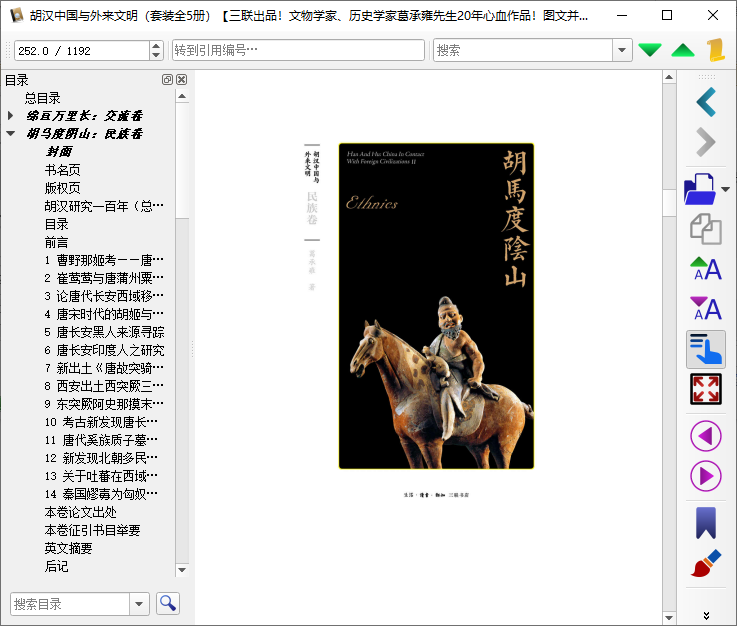Float the 目录 panel with undock icon
Screen dimensions: 737x626
[167, 79]
